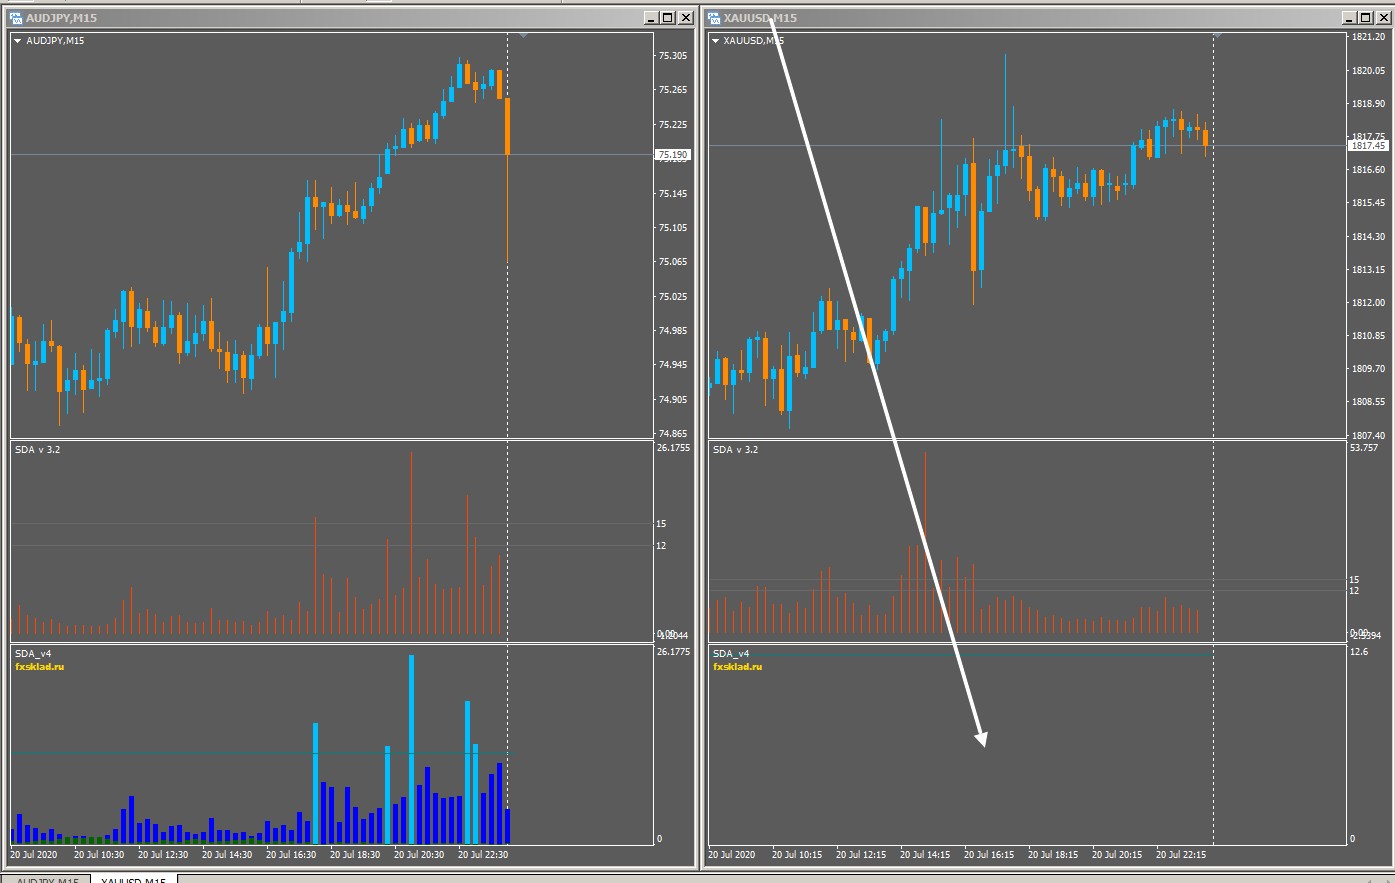This screenshot has width=1395, height=883.
Task: Select the SDA_v4 label on XAUUSD chart
Action: [x=731, y=654]
